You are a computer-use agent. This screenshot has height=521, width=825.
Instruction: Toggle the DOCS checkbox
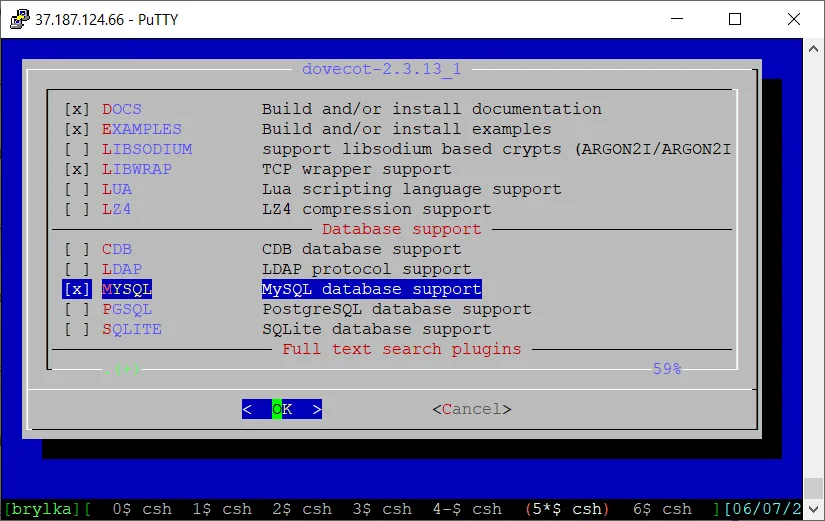point(77,109)
